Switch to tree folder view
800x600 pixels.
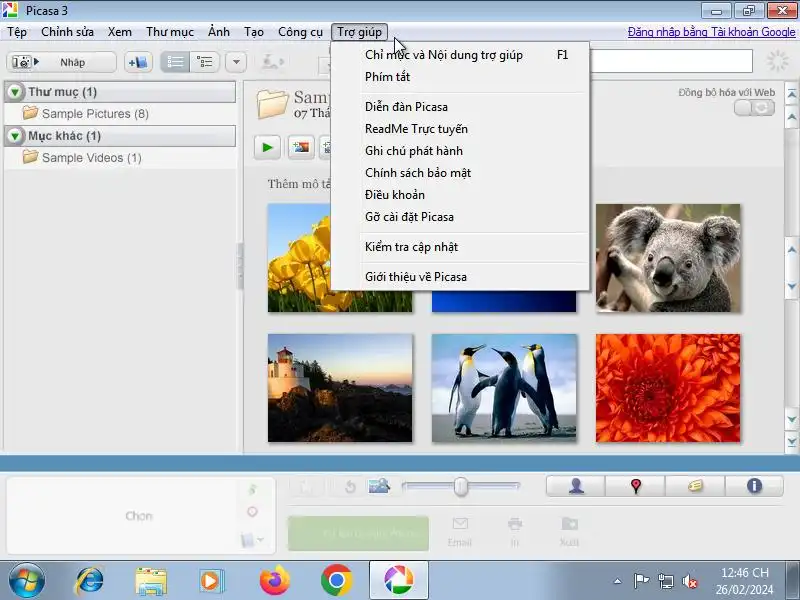click(x=205, y=62)
